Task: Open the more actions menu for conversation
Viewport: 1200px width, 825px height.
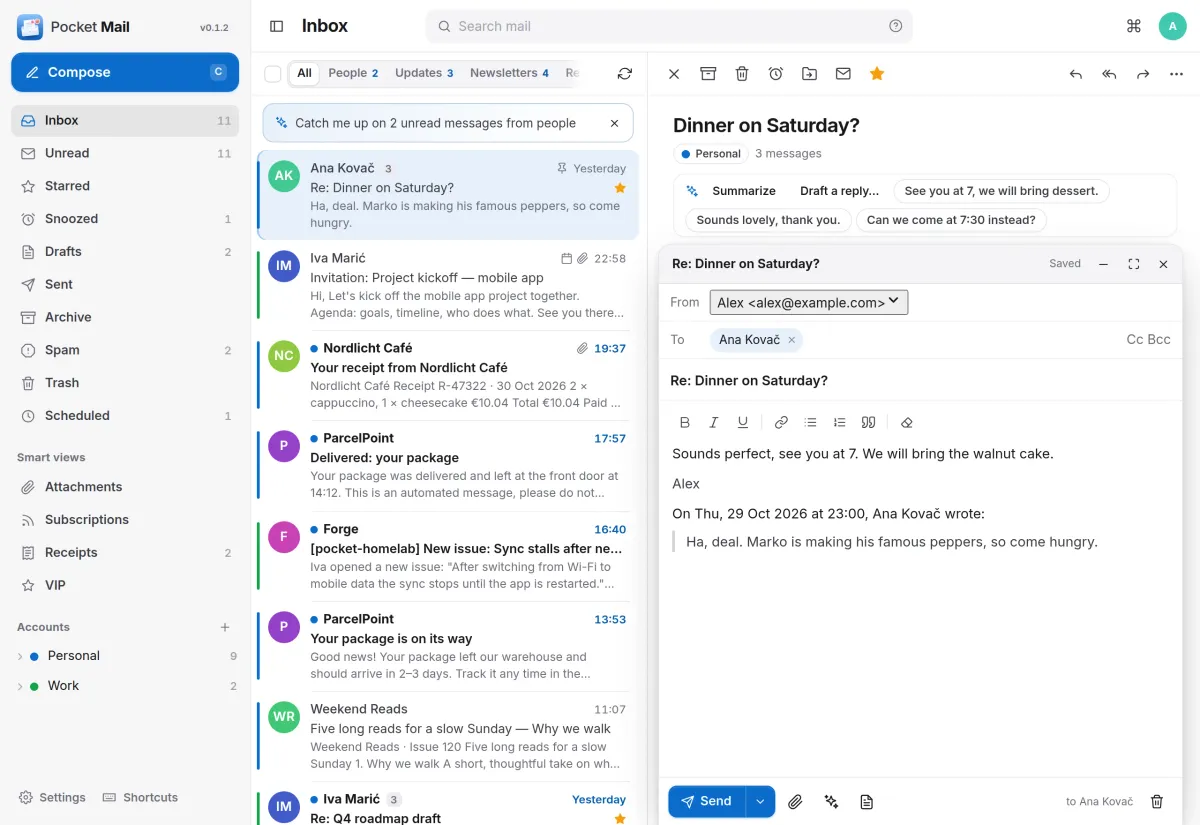Action: tap(1176, 74)
